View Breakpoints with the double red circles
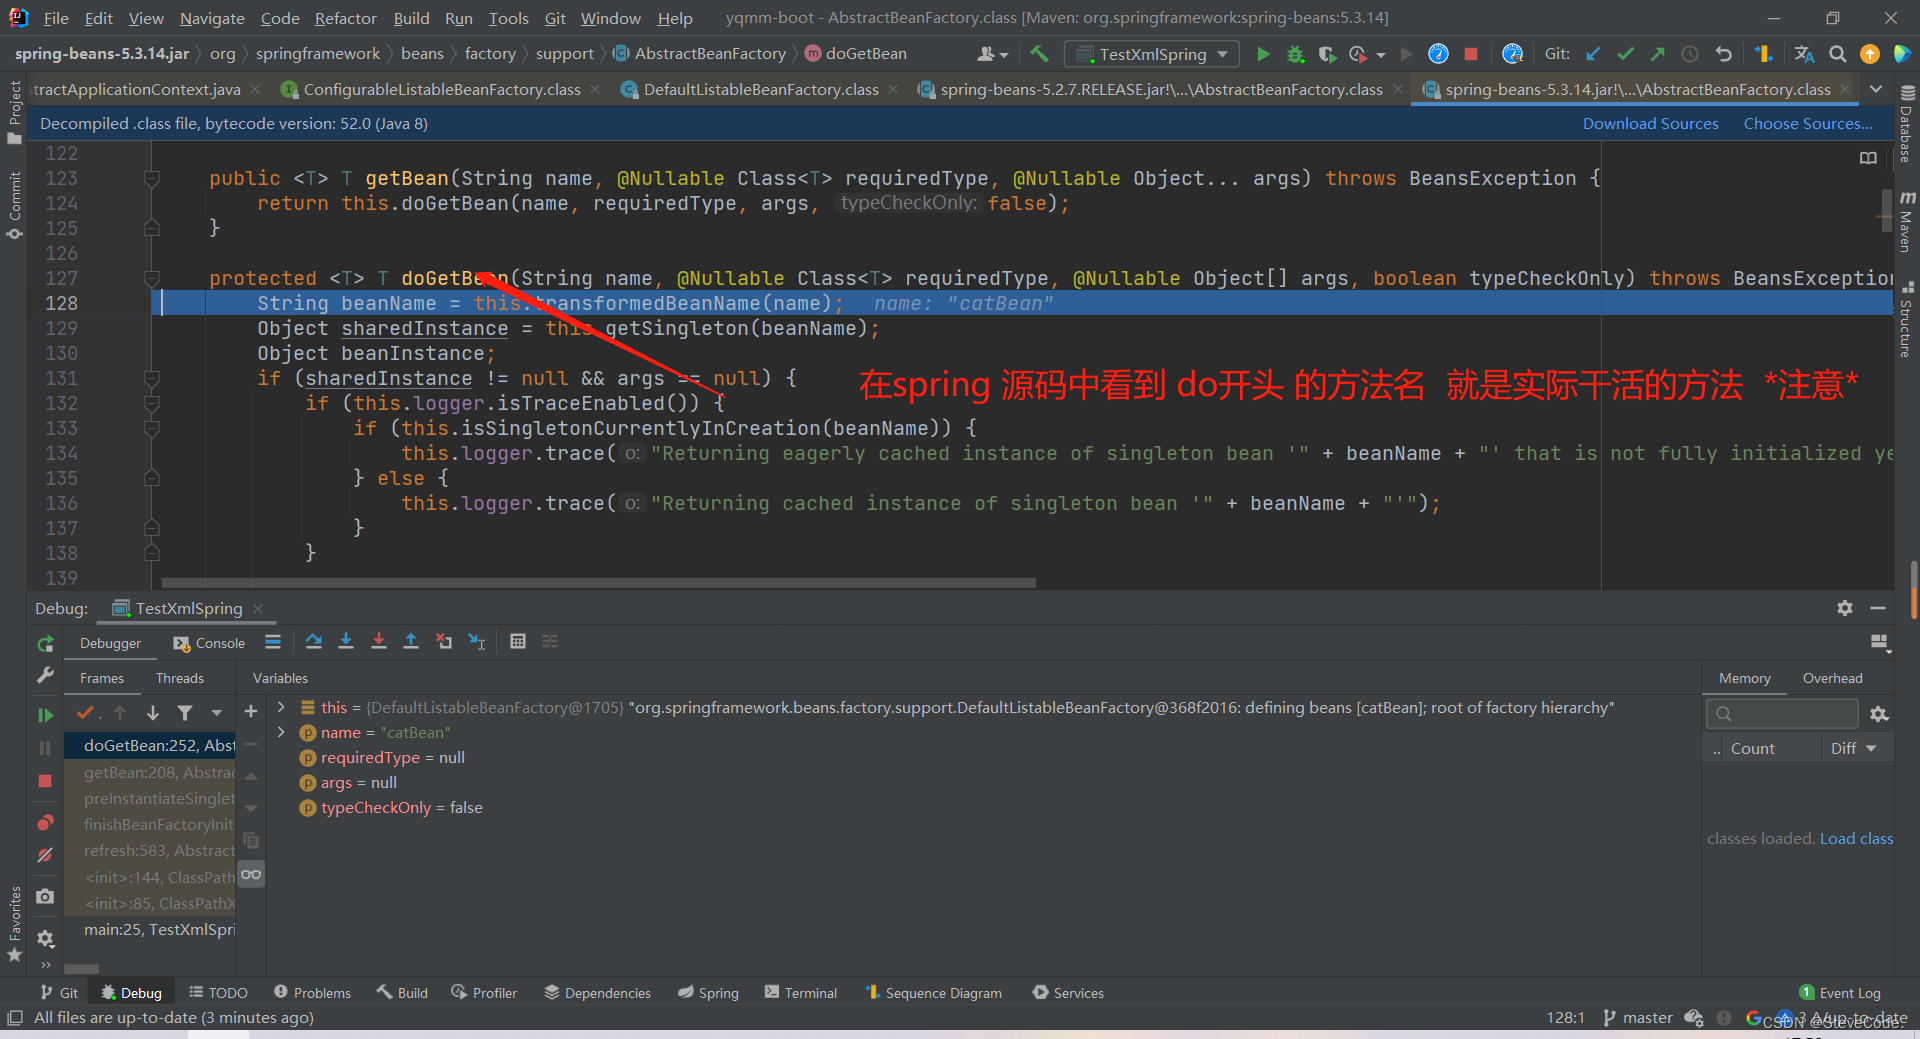 coord(45,823)
